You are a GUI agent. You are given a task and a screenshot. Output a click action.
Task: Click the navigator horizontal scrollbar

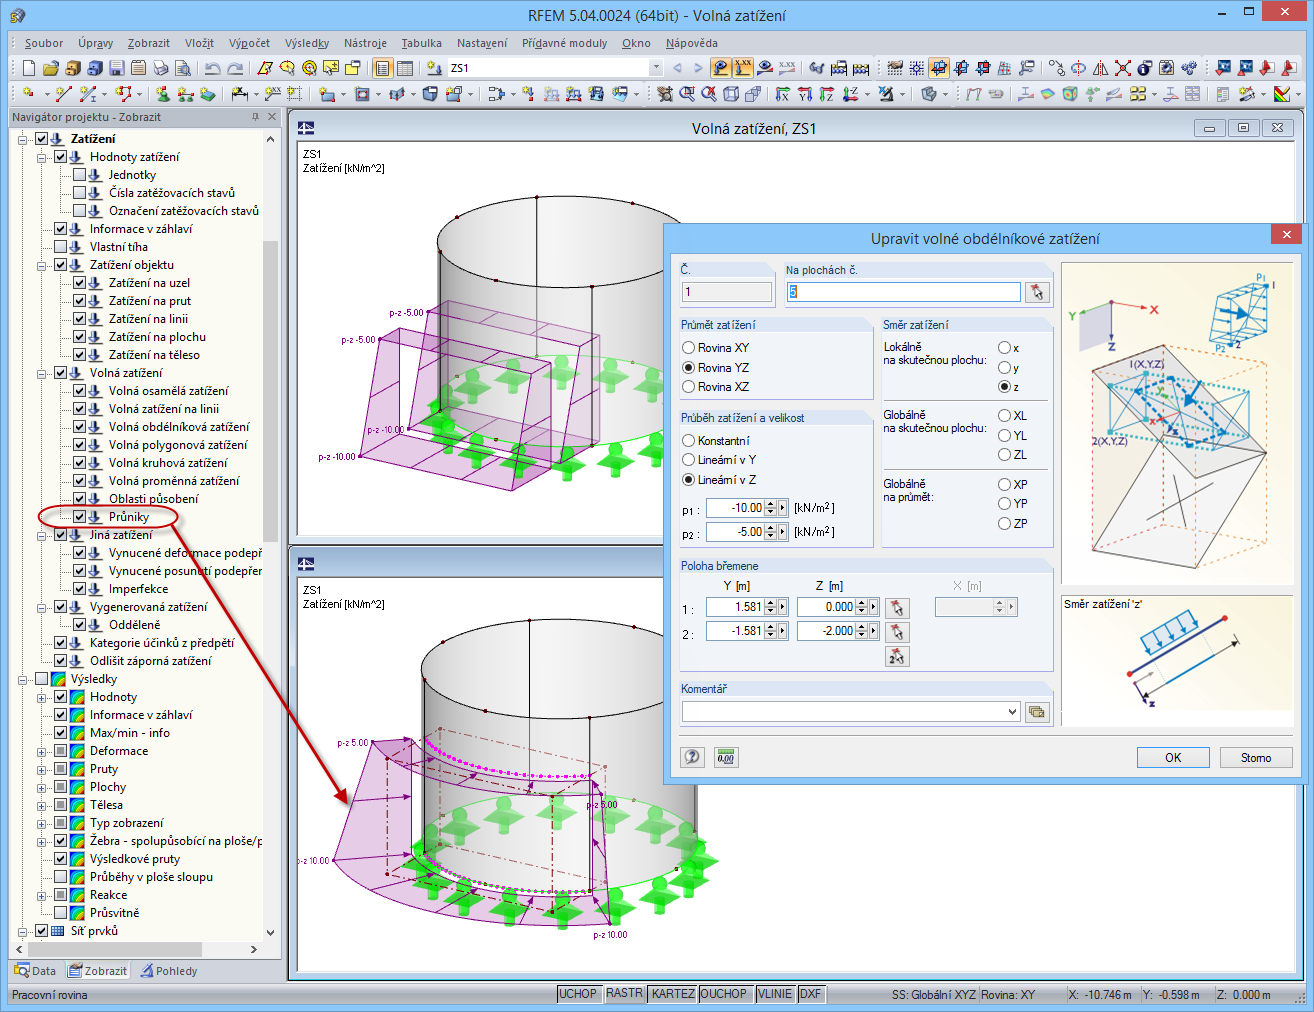click(x=115, y=949)
